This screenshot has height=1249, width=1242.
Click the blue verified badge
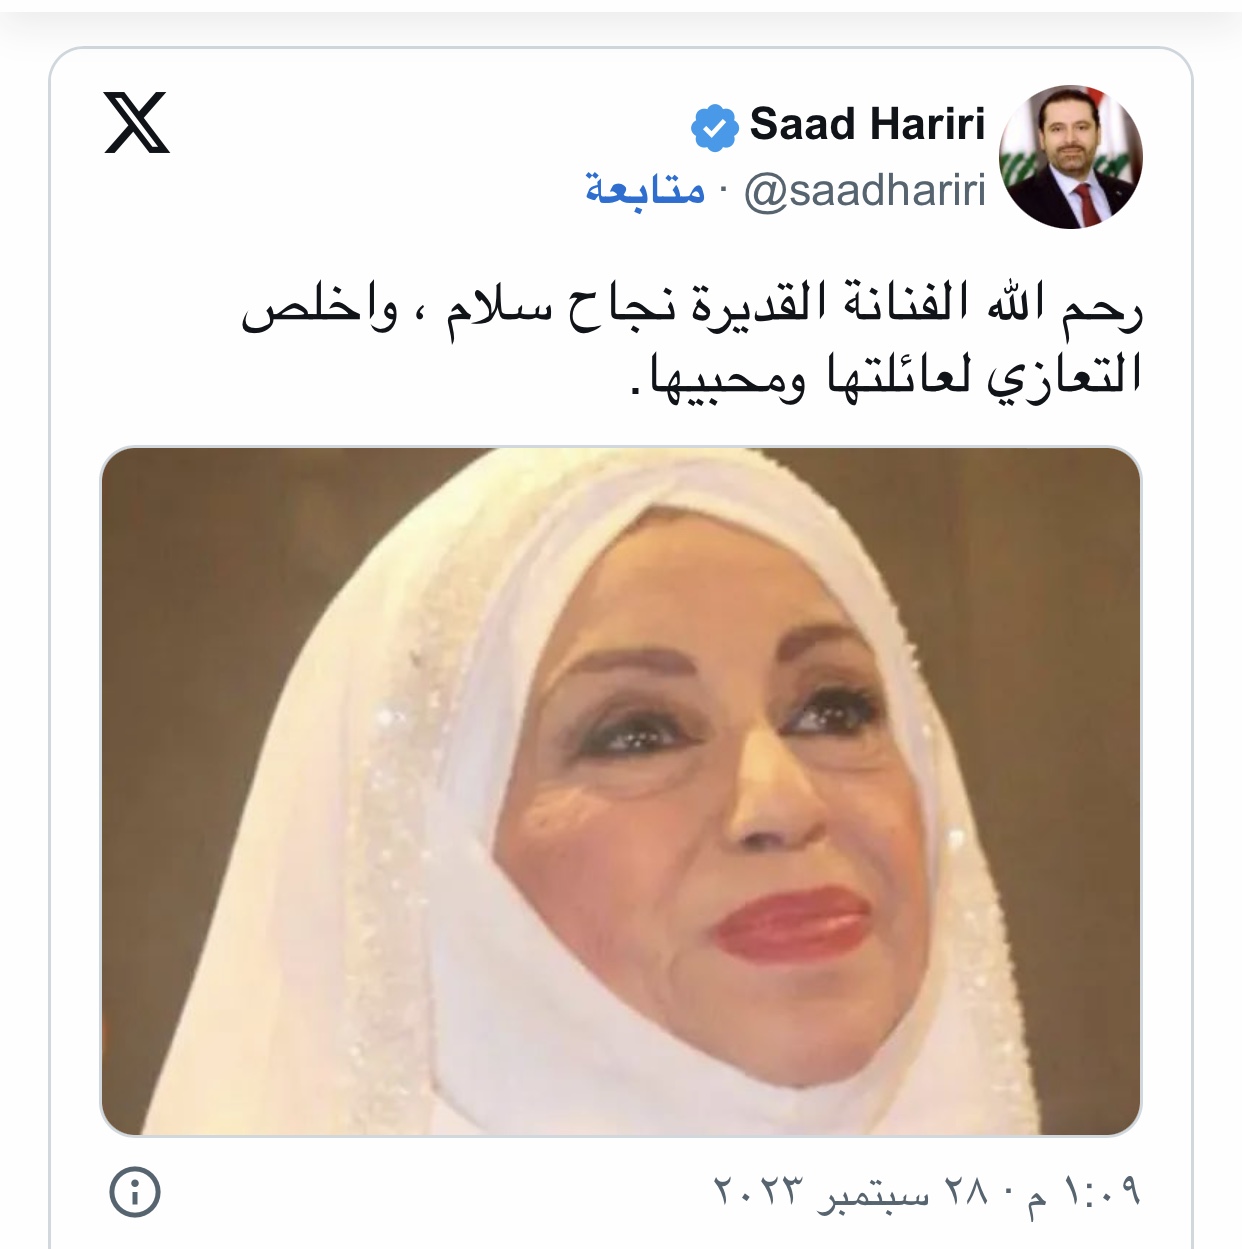(x=714, y=127)
